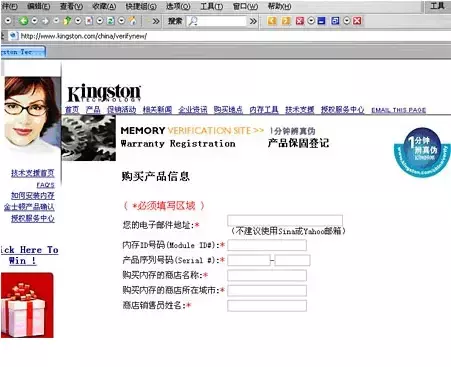The image size is (451, 367).
Task: Open the 编辑(E) menu
Action: (38, 6)
